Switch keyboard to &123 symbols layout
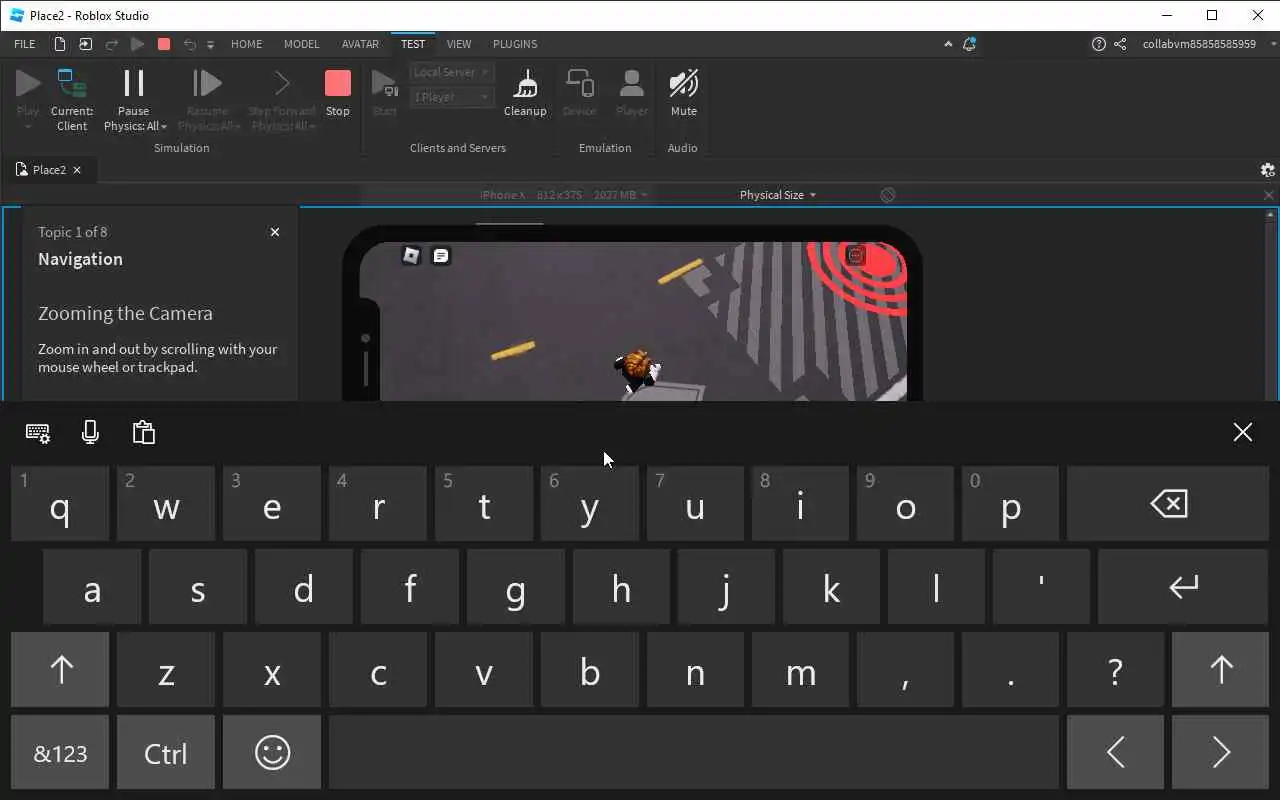The width and height of the screenshot is (1280, 800). (60, 752)
